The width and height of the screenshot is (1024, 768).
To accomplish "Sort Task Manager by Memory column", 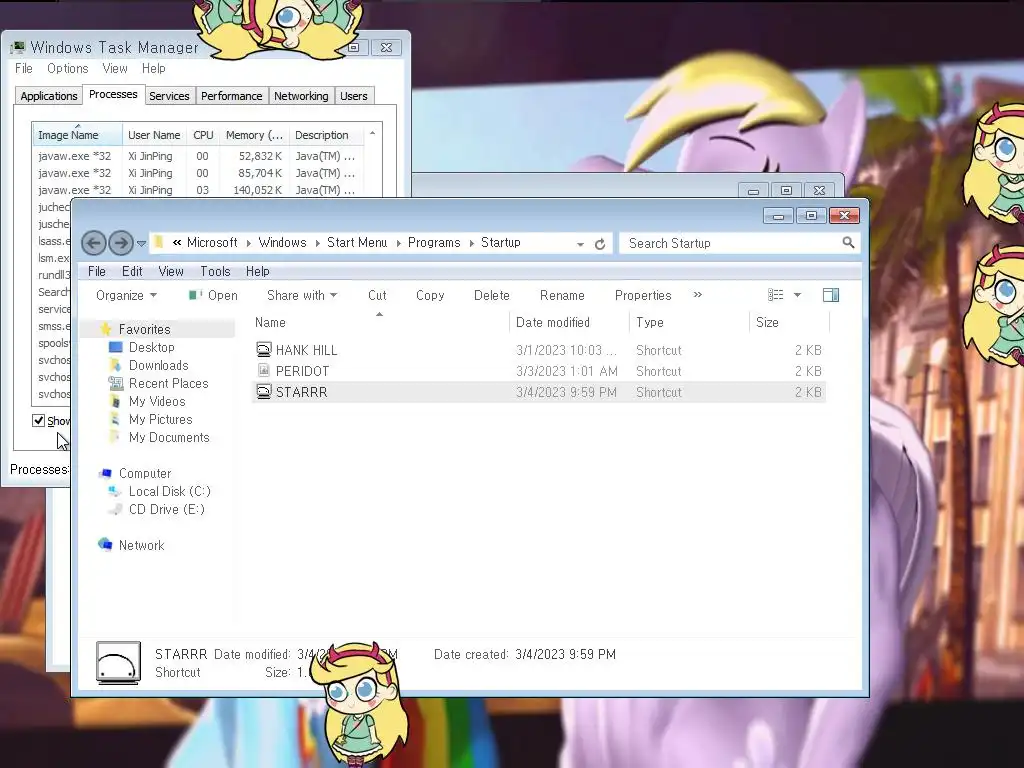I will (x=254, y=135).
